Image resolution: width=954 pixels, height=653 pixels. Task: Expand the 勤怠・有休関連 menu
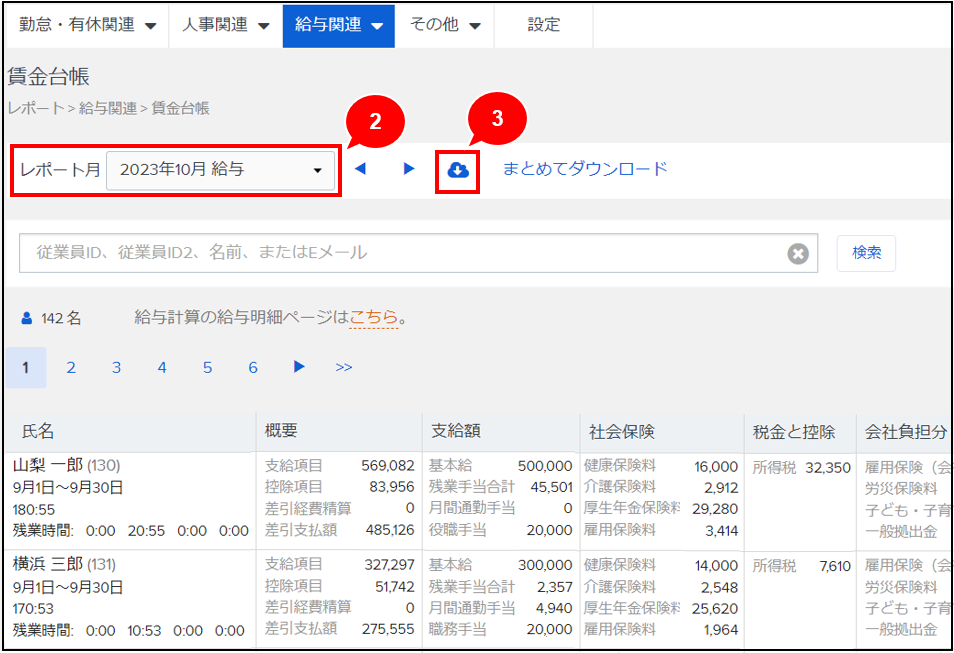[88, 25]
